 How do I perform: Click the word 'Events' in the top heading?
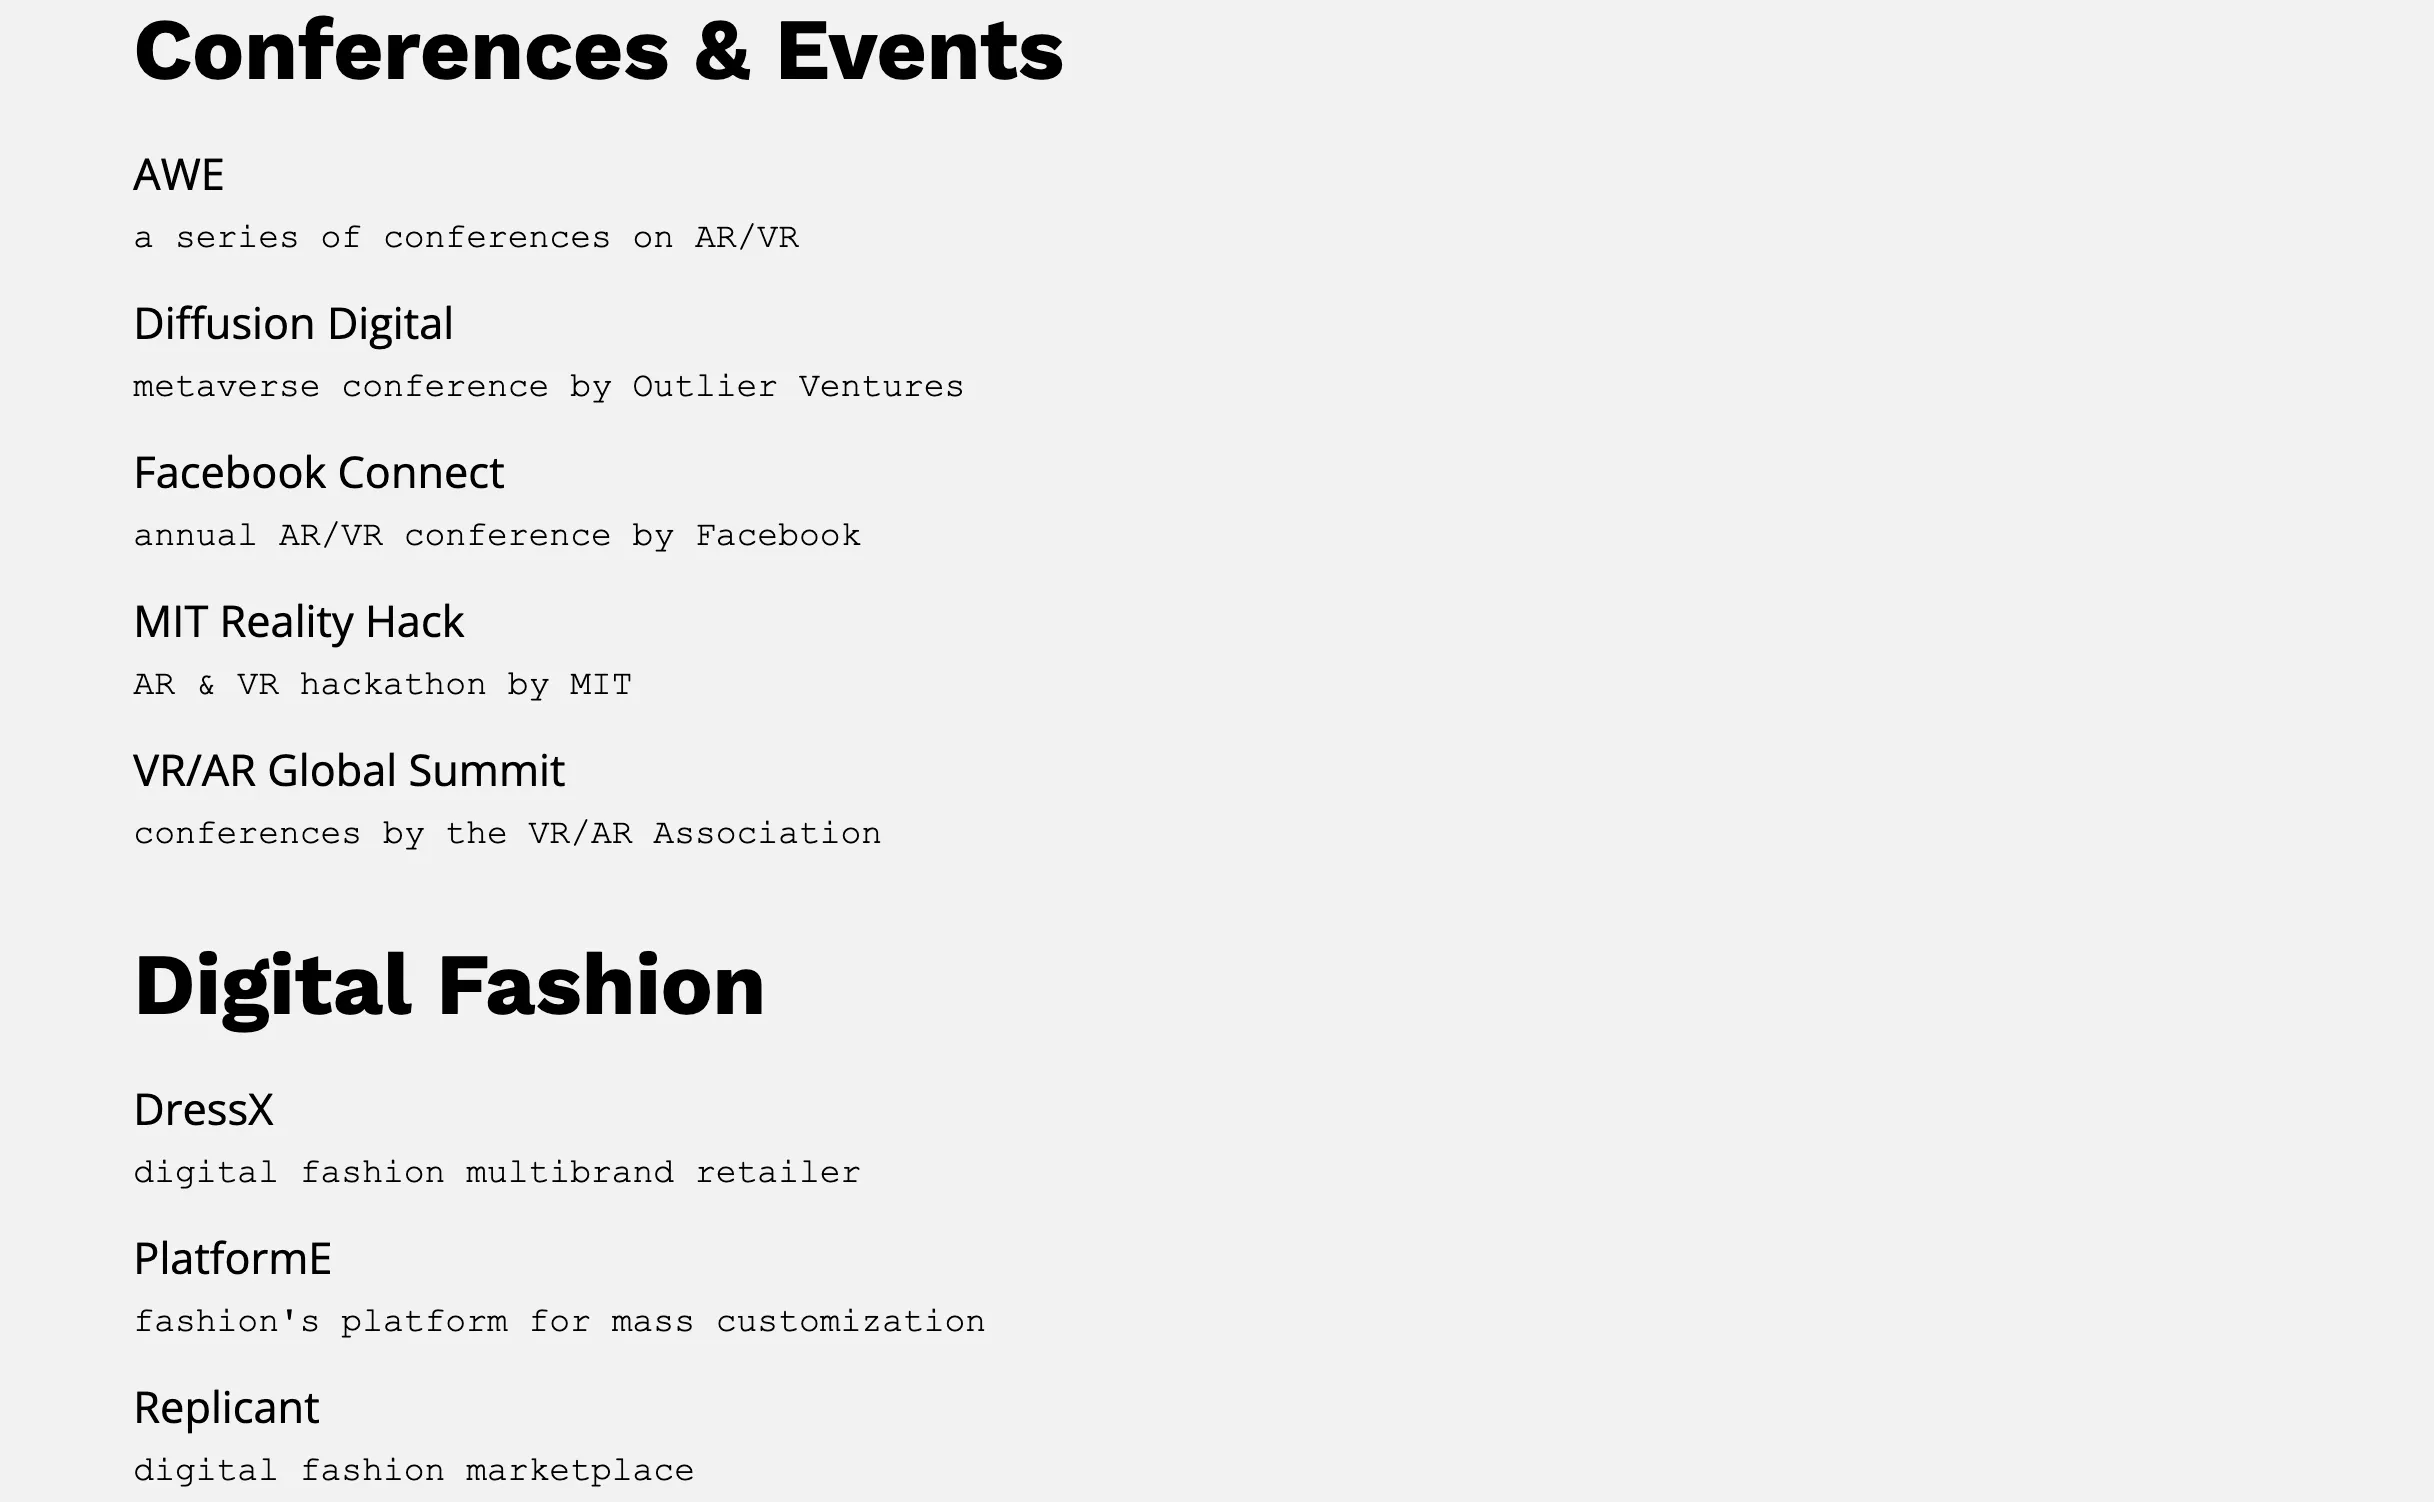point(920,51)
